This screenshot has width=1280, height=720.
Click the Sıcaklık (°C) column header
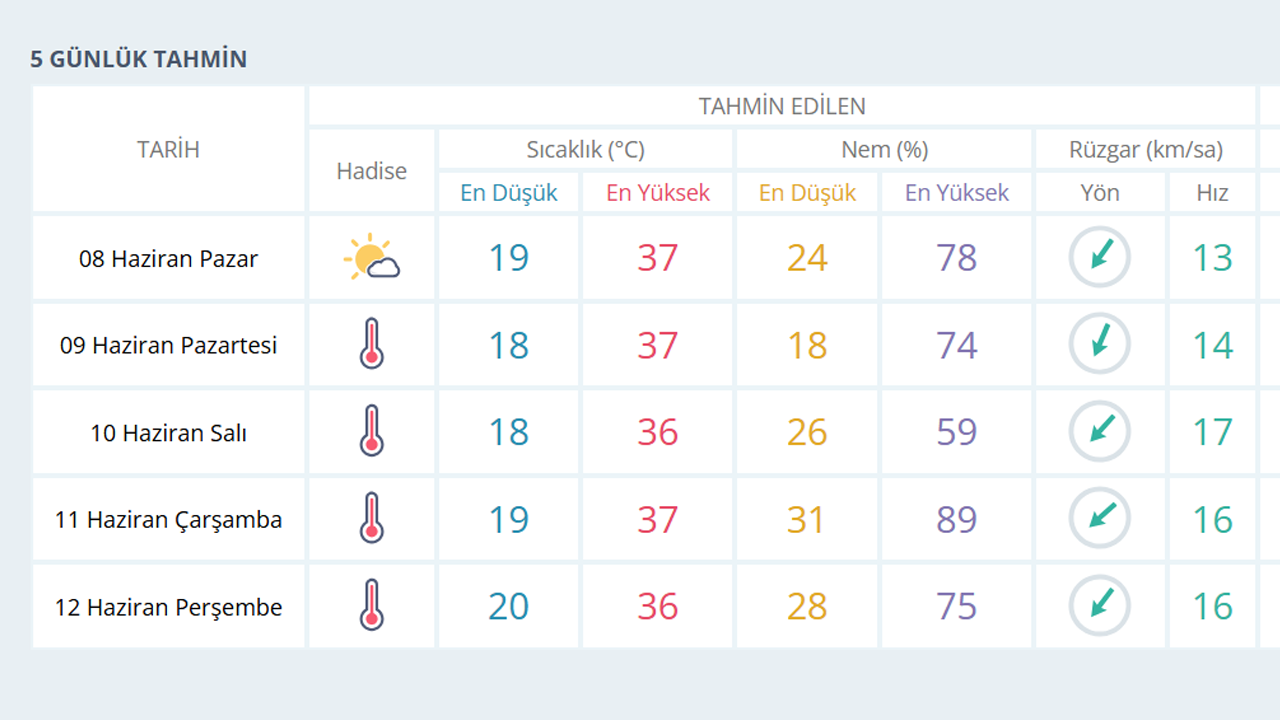tap(585, 150)
